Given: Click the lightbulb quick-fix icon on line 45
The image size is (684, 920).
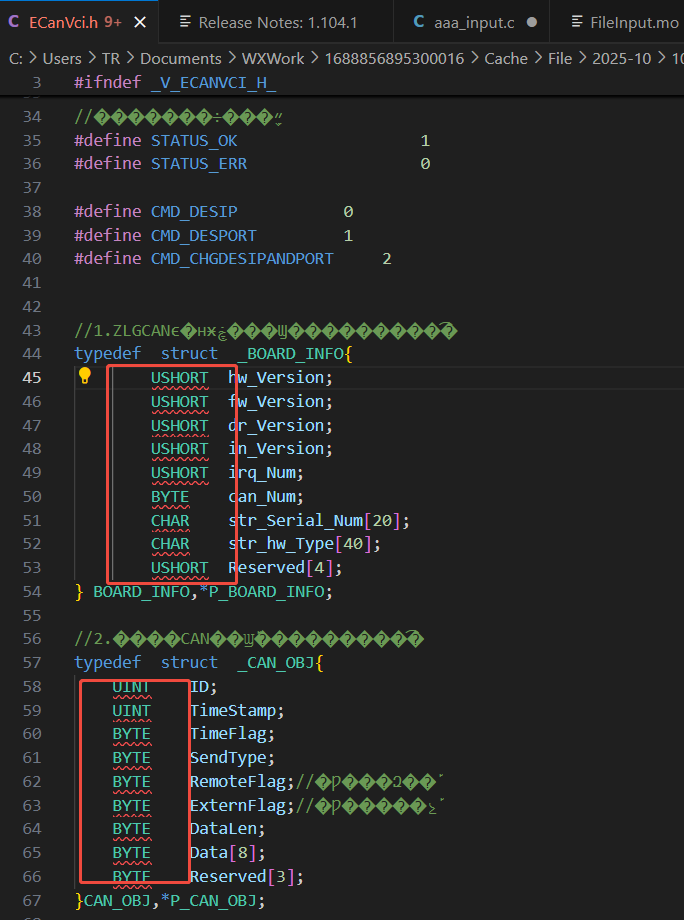Looking at the screenshot, I should coord(84,376).
